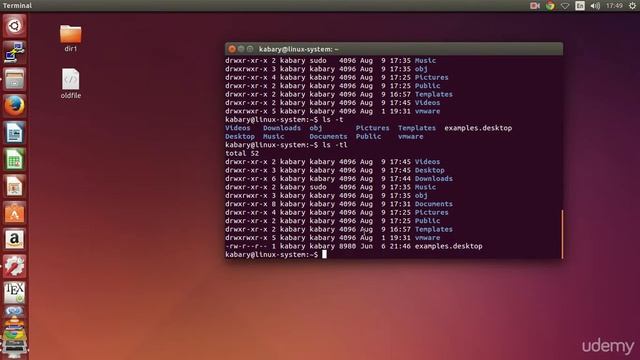Maximize the terminal window
This screenshot has height=360, width=640.
coord(250,49)
